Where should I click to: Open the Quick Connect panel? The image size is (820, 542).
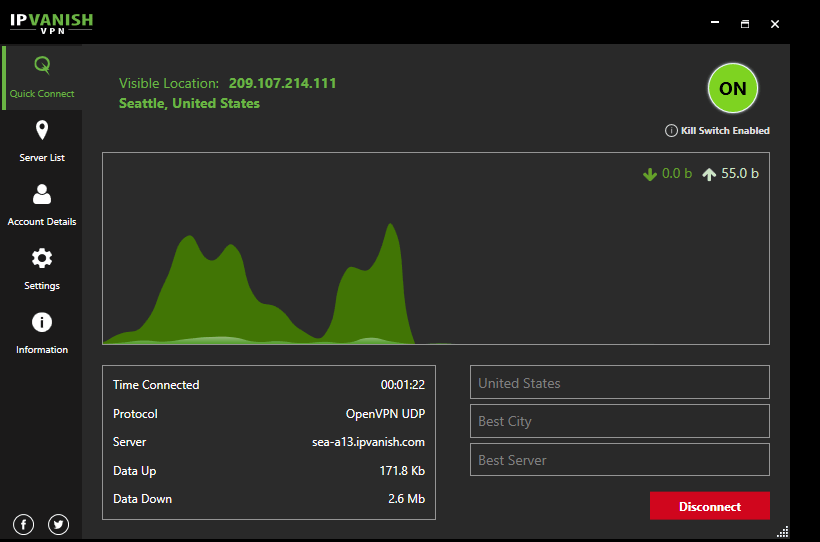42,77
